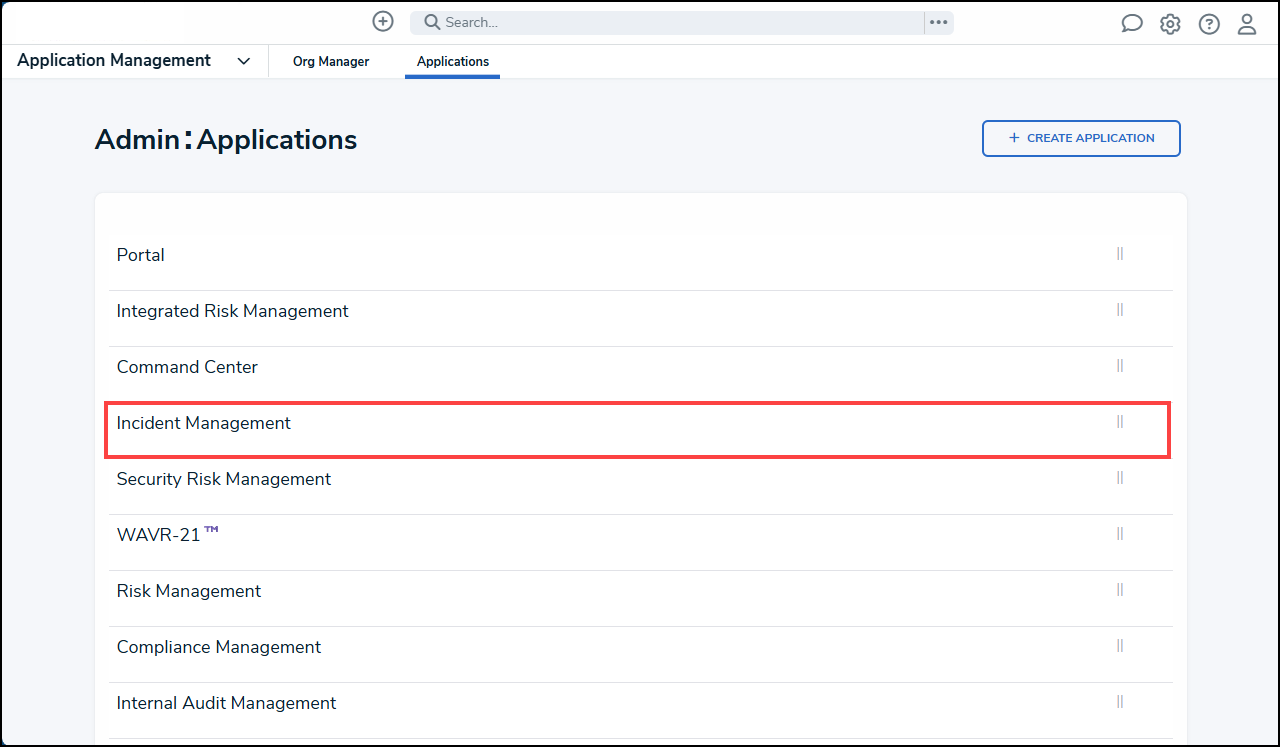
Task: Open the help question mark icon
Action: 1209,24
